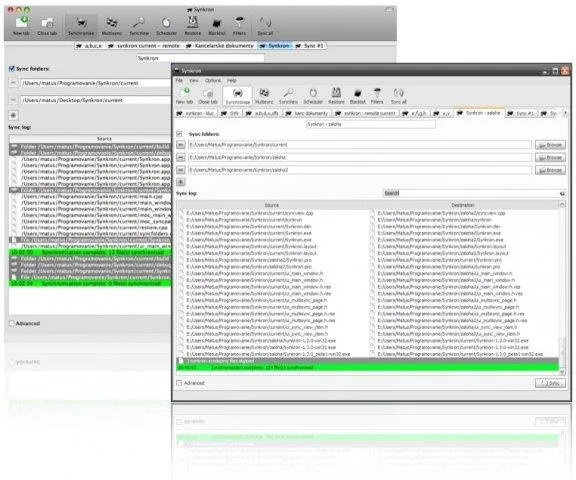576x480 pixels.
Task: Switch to 'kanc dokumenty' front window tab
Action: click(307, 113)
